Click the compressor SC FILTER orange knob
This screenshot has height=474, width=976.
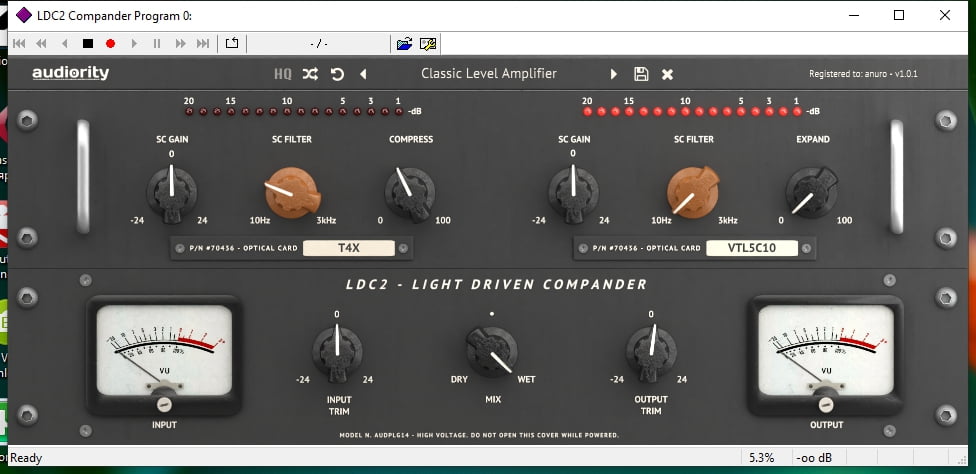click(292, 192)
